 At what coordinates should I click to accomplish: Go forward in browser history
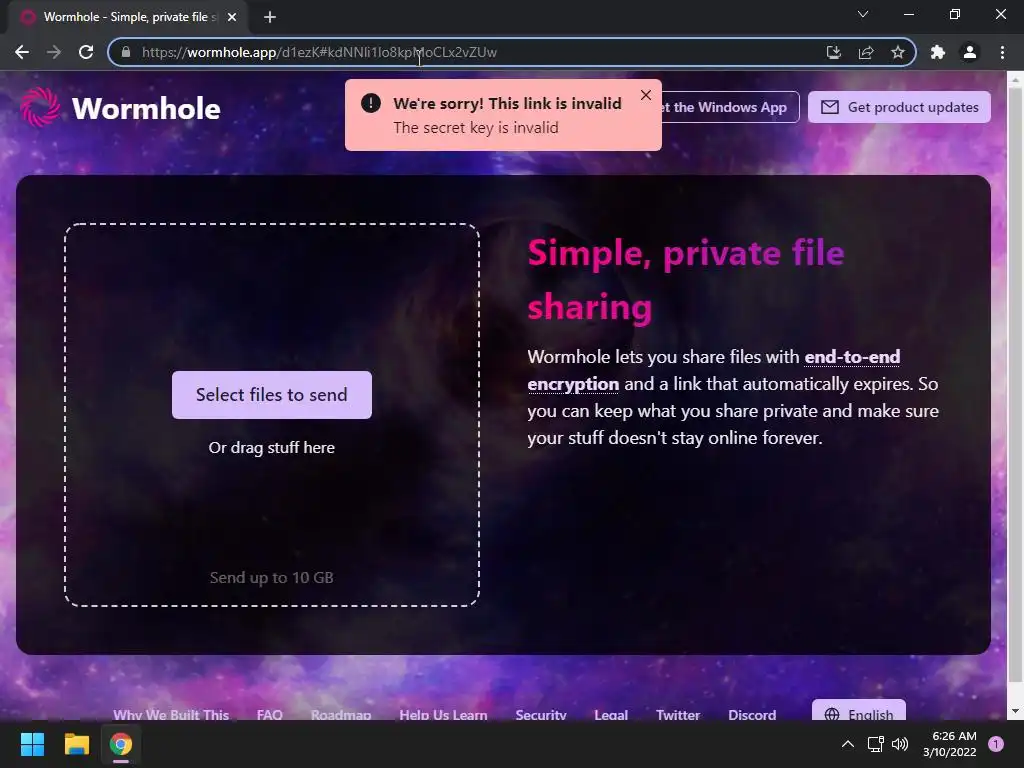coord(54,52)
